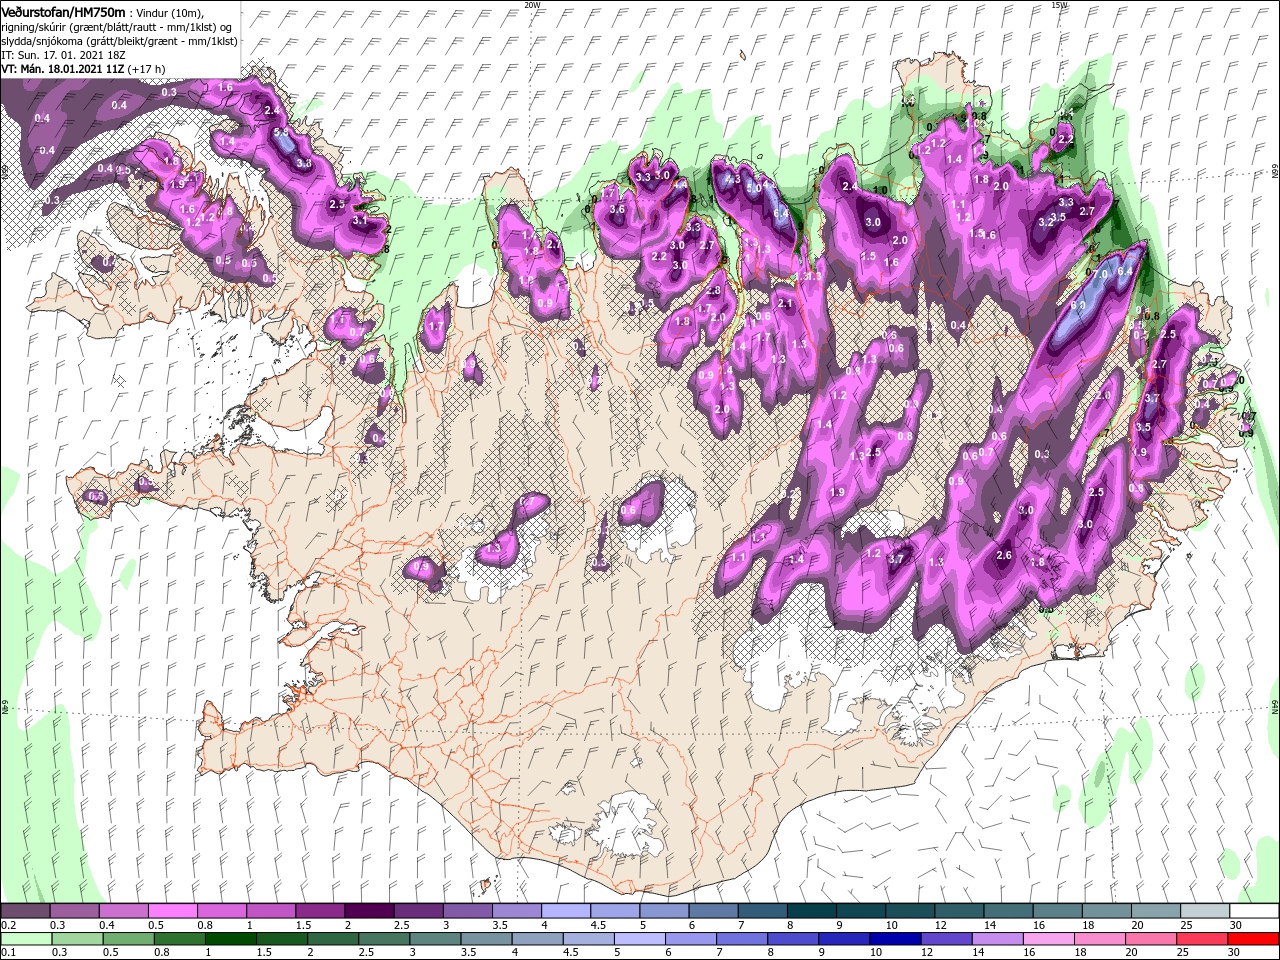Click the '12' label in the upper legend row

[x=941, y=925]
